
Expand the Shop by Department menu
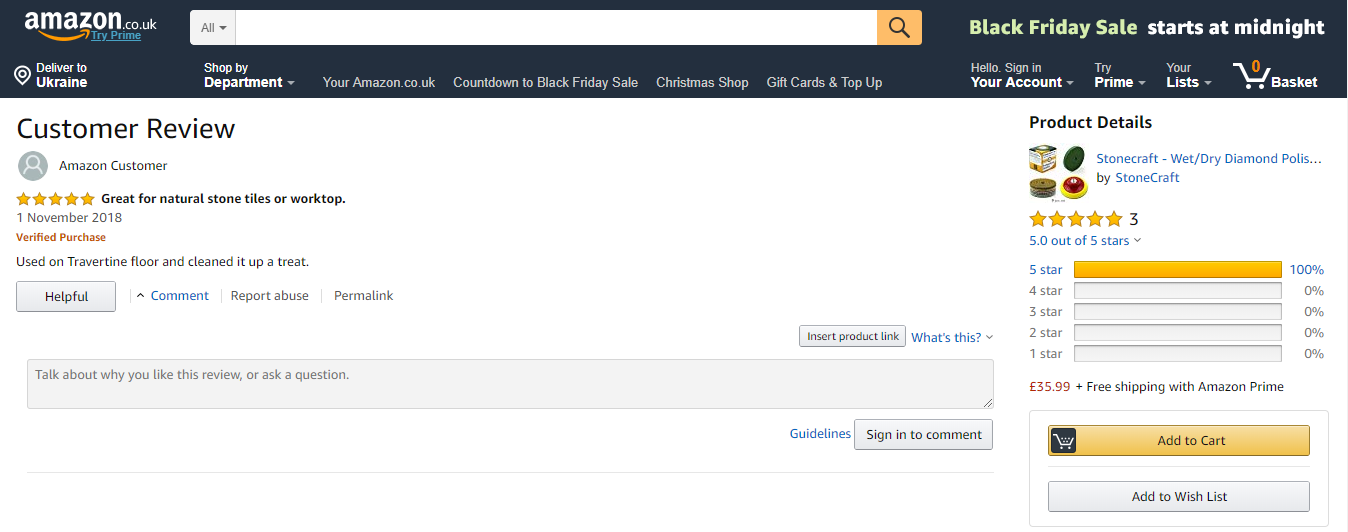coord(249,76)
